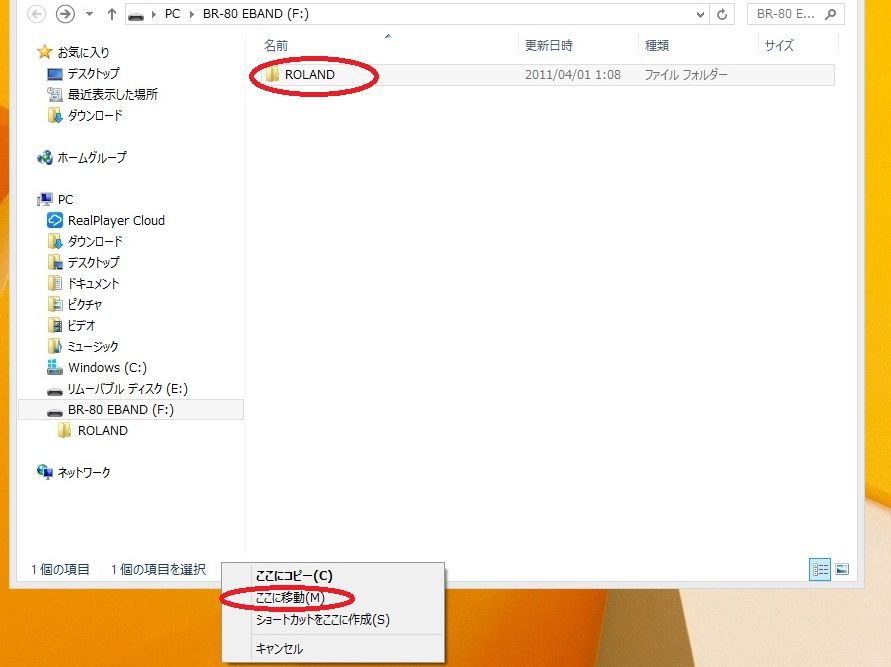Open リムーバブル ディスク (E:) drive
This screenshot has width=891, height=667.
click(x=127, y=389)
